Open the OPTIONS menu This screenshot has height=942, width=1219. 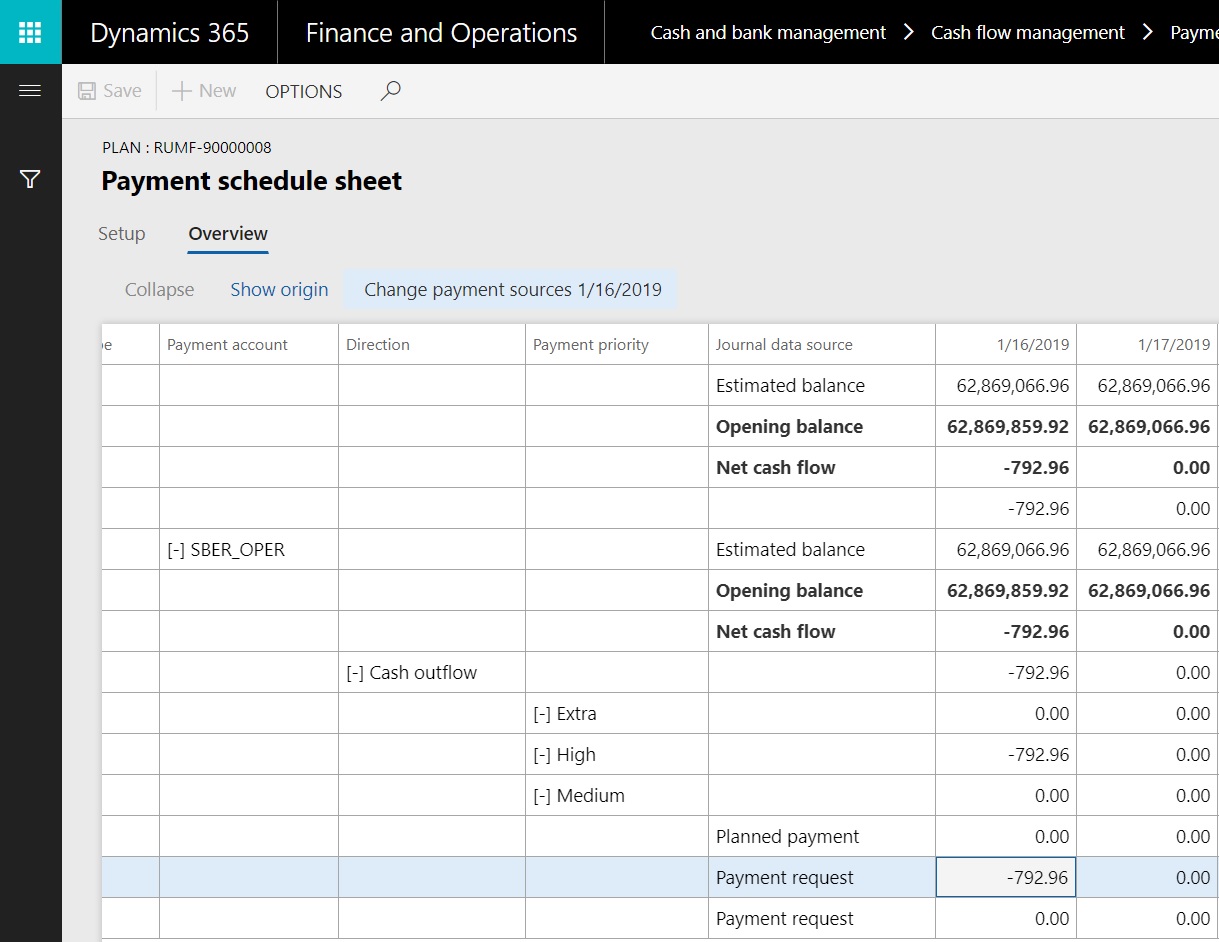304,91
